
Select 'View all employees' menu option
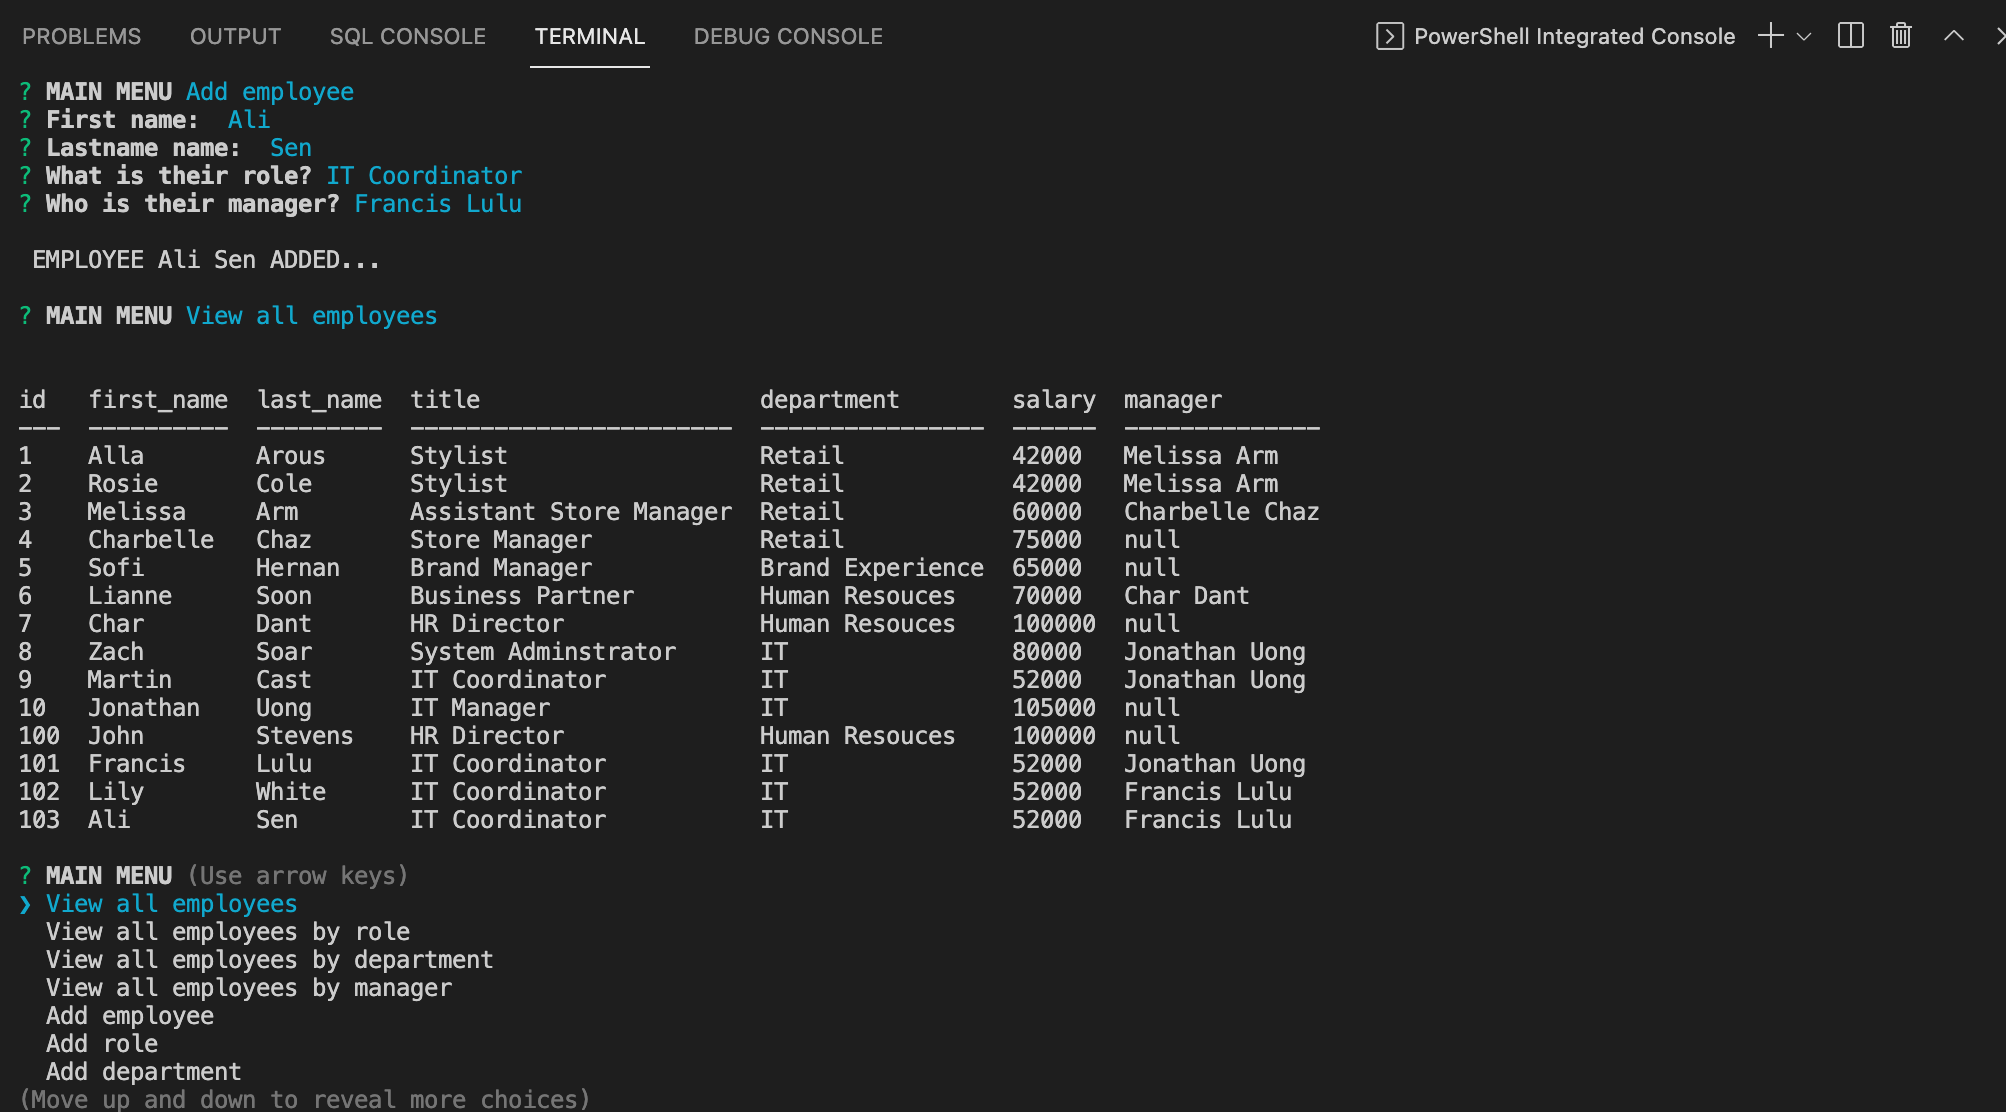coord(170,903)
